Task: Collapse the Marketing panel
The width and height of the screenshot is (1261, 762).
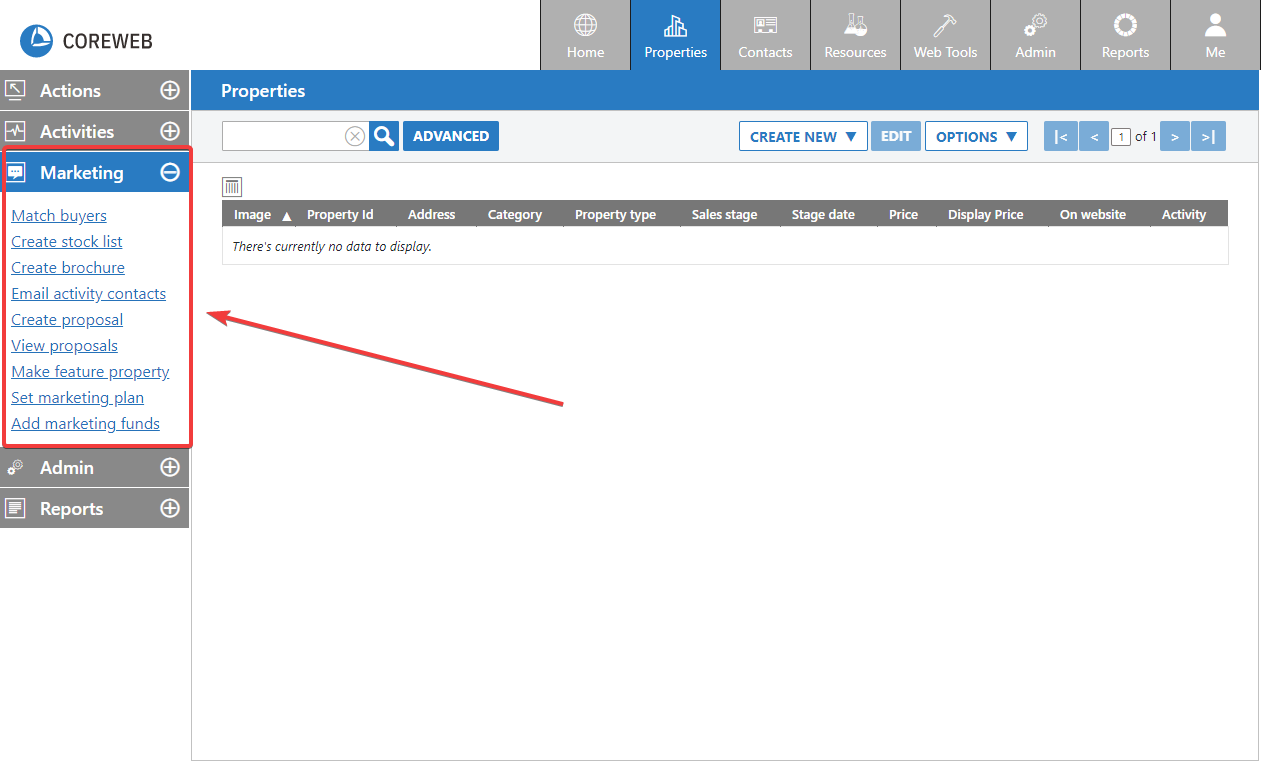Action: [170, 173]
